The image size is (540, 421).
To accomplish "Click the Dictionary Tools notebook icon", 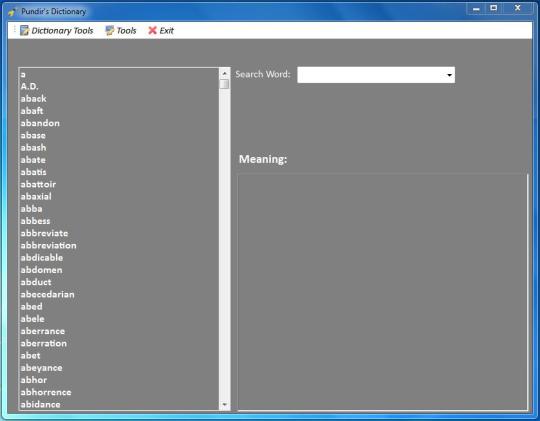I will 24,31.
